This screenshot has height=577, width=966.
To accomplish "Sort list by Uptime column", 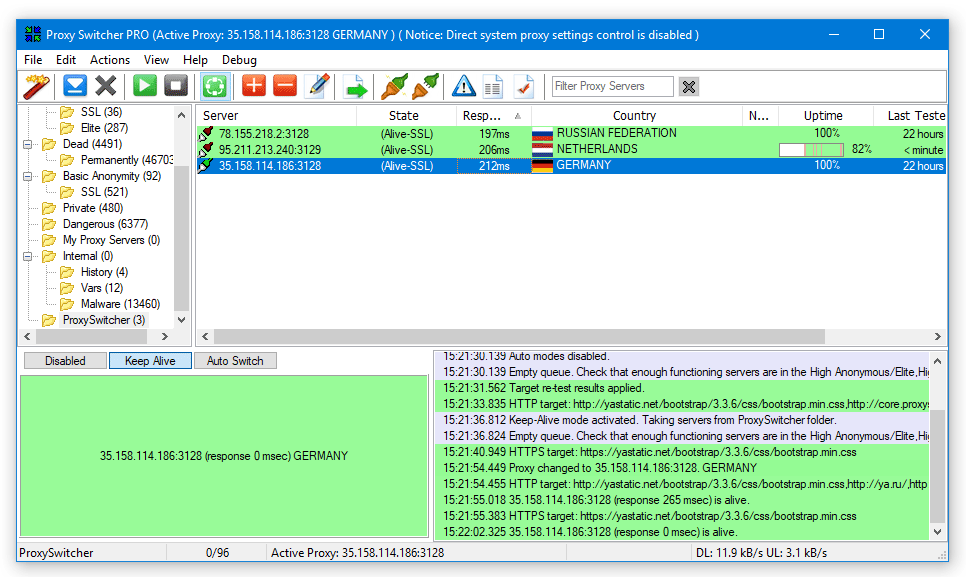I will (826, 116).
